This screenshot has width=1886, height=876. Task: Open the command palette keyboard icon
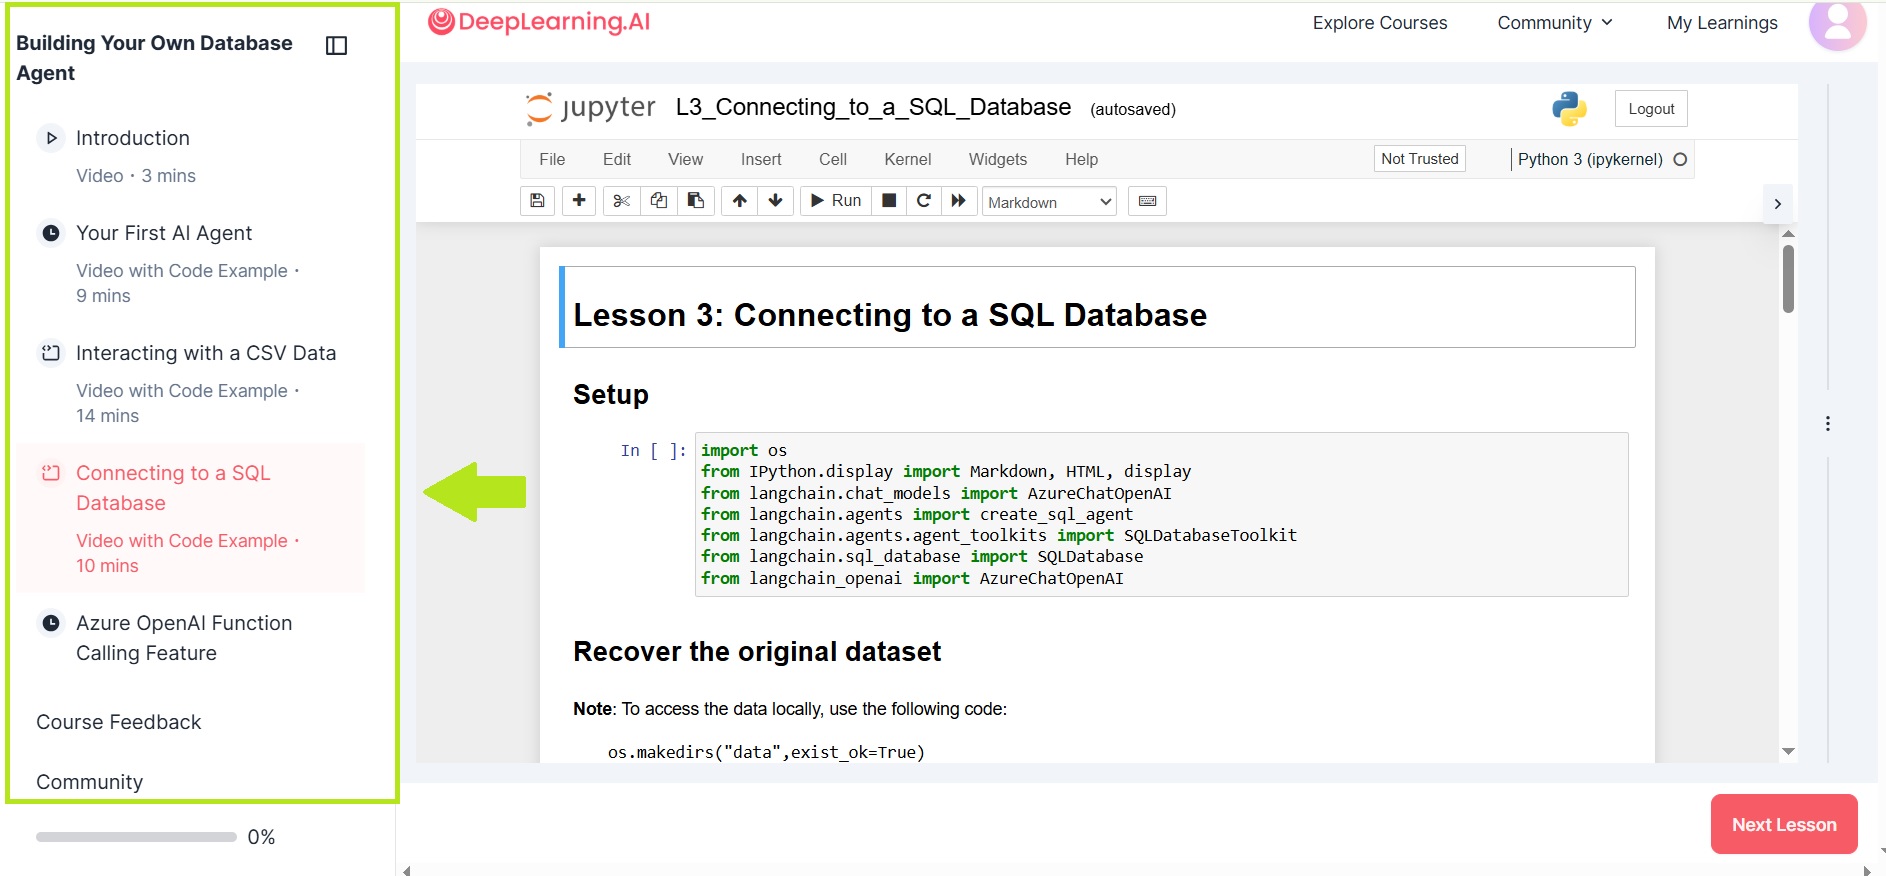(x=1148, y=201)
